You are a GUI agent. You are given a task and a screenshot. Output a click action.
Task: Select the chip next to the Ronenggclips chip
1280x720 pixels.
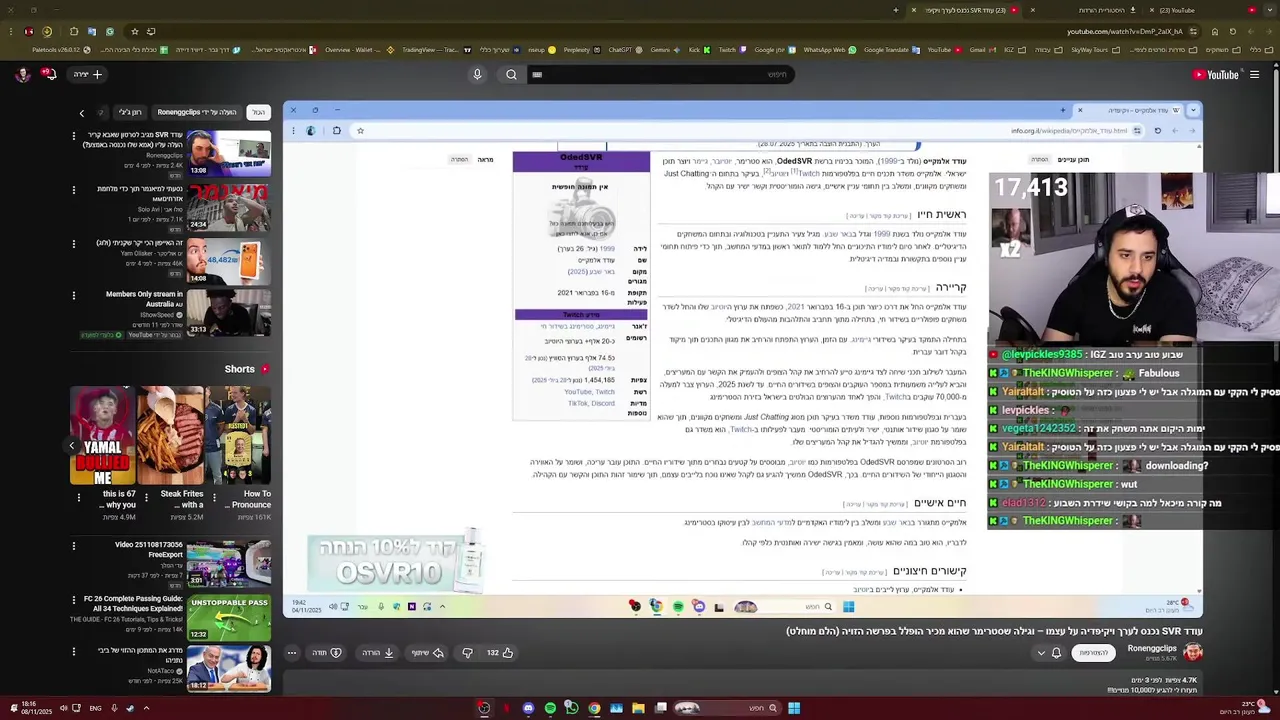(x=130, y=112)
